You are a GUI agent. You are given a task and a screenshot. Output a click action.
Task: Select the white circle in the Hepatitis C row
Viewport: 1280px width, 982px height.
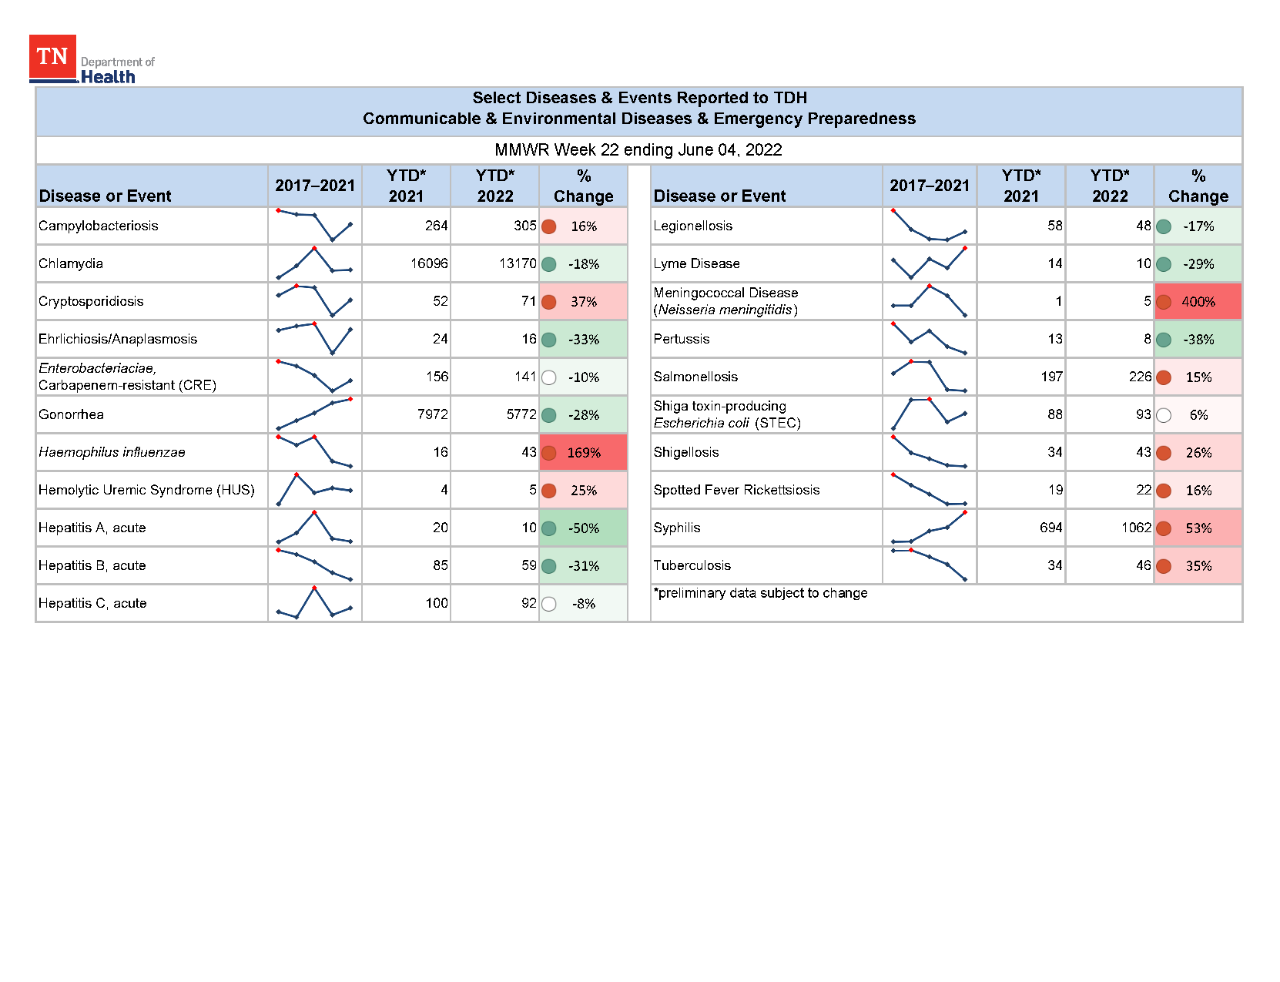tap(549, 604)
